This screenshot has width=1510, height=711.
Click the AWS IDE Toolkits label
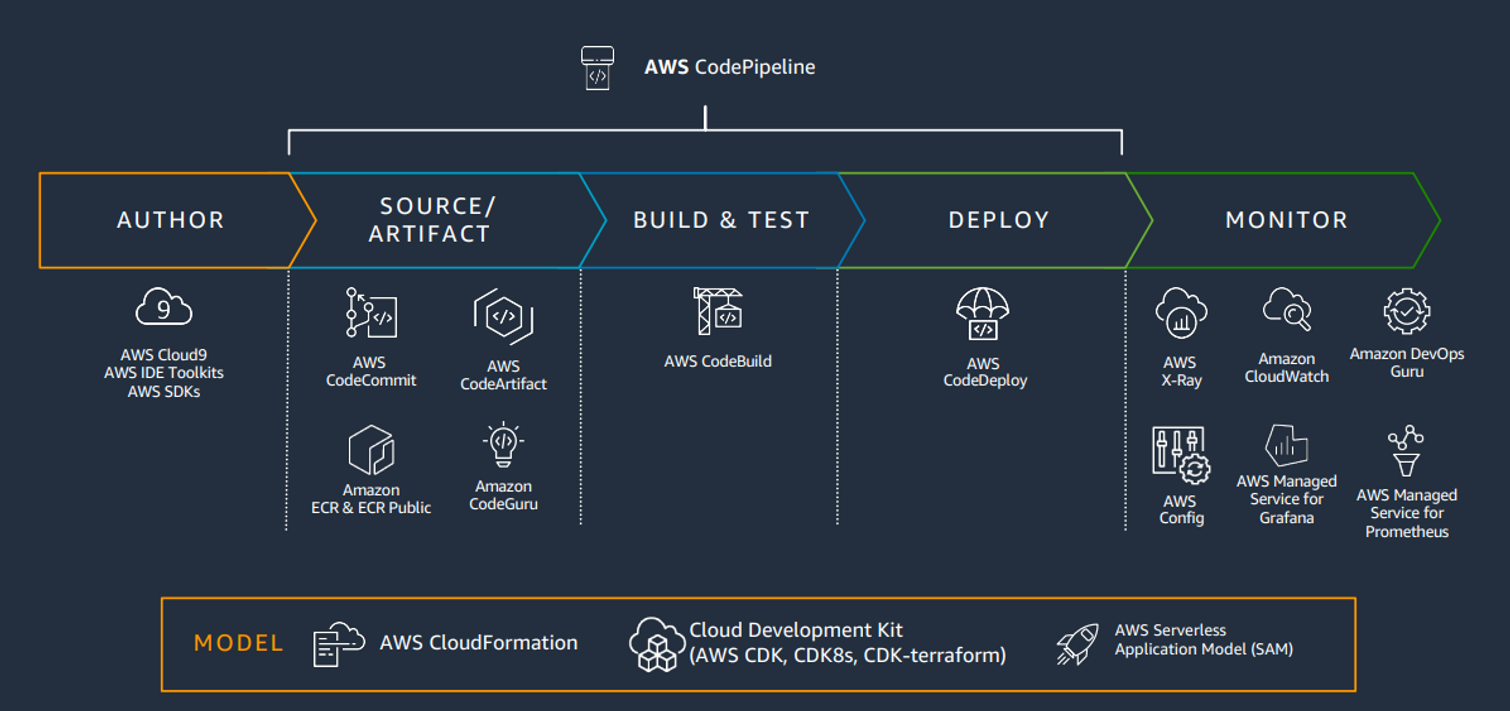pyautogui.click(x=164, y=373)
